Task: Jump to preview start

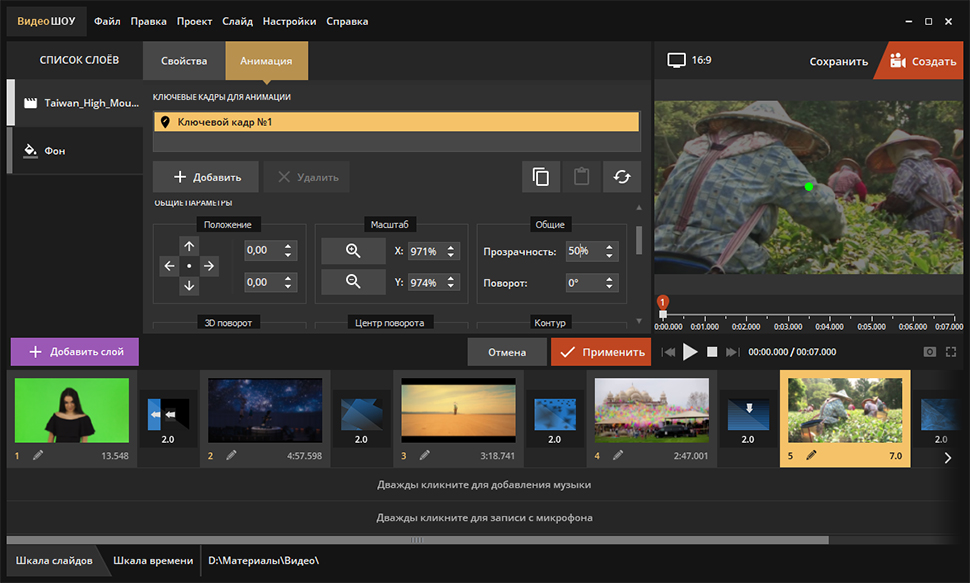Action: pos(668,352)
